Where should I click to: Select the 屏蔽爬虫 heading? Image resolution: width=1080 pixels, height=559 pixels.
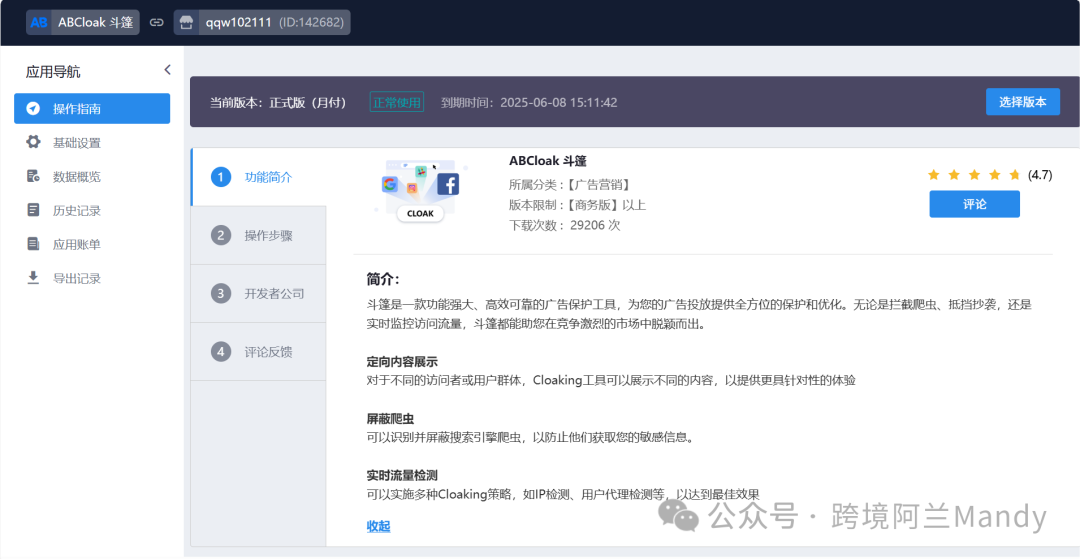click(391, 419)
